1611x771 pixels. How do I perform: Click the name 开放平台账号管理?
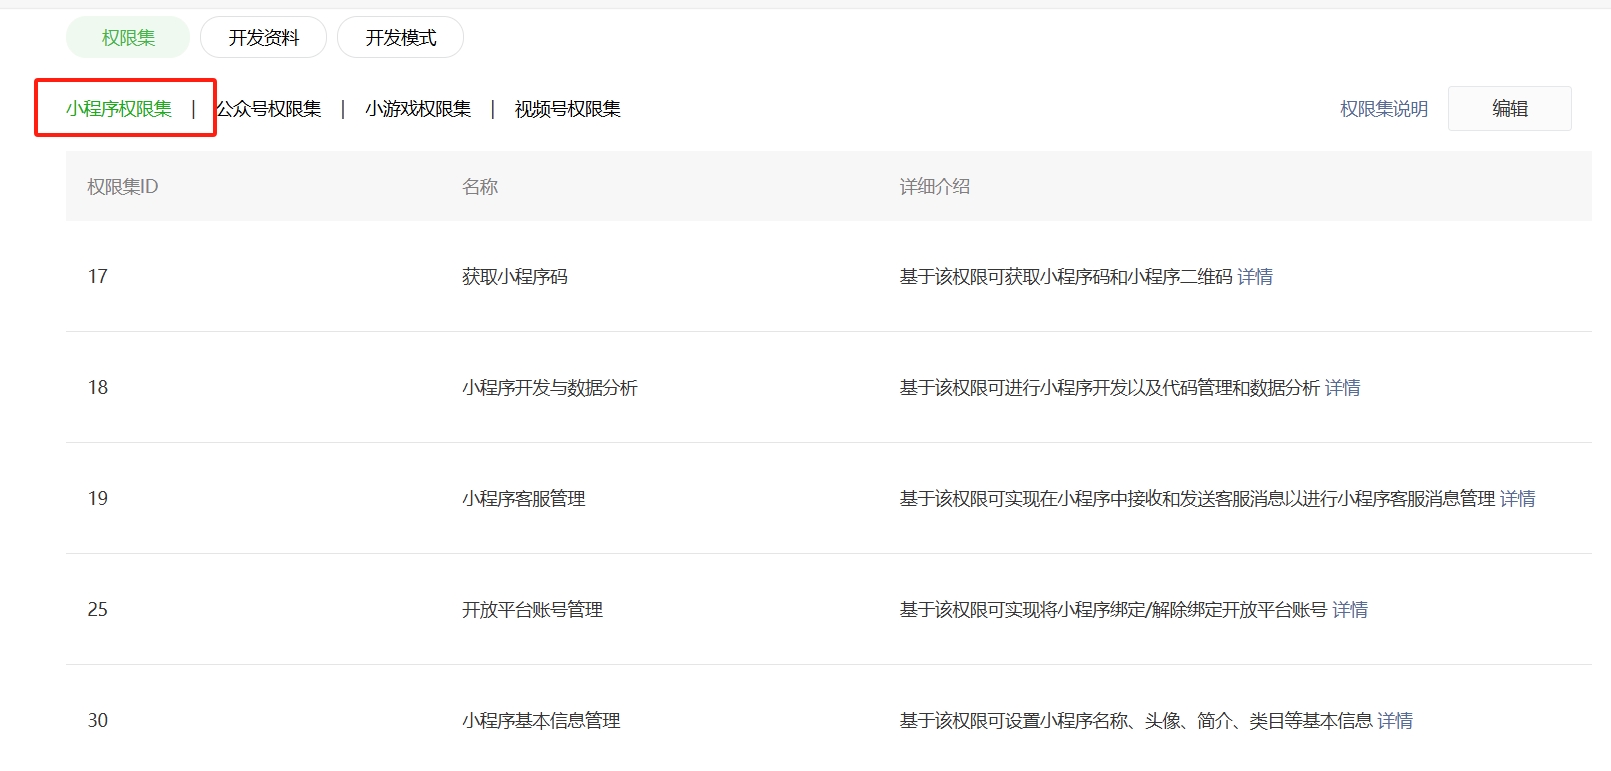533,610
